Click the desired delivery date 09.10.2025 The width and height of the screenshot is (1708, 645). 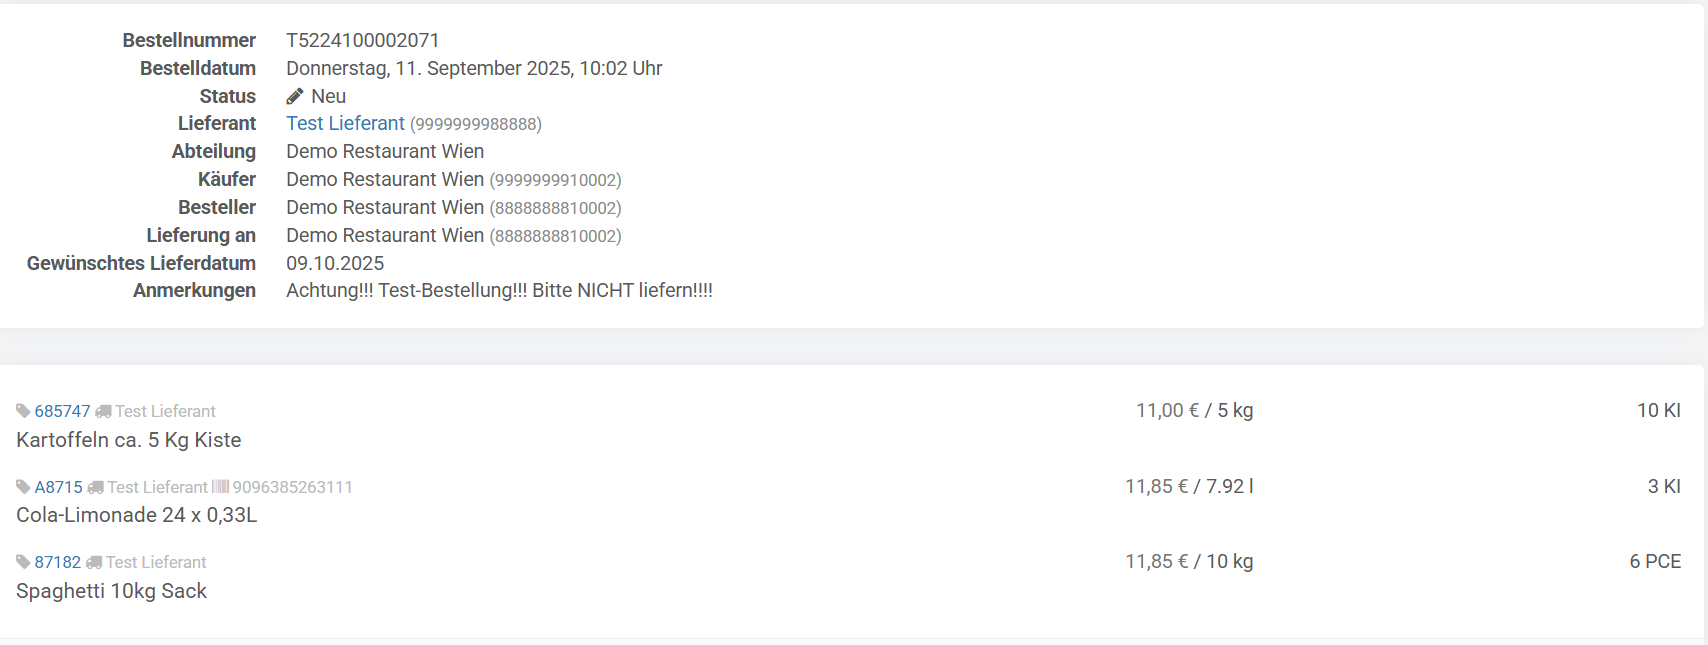335,263
